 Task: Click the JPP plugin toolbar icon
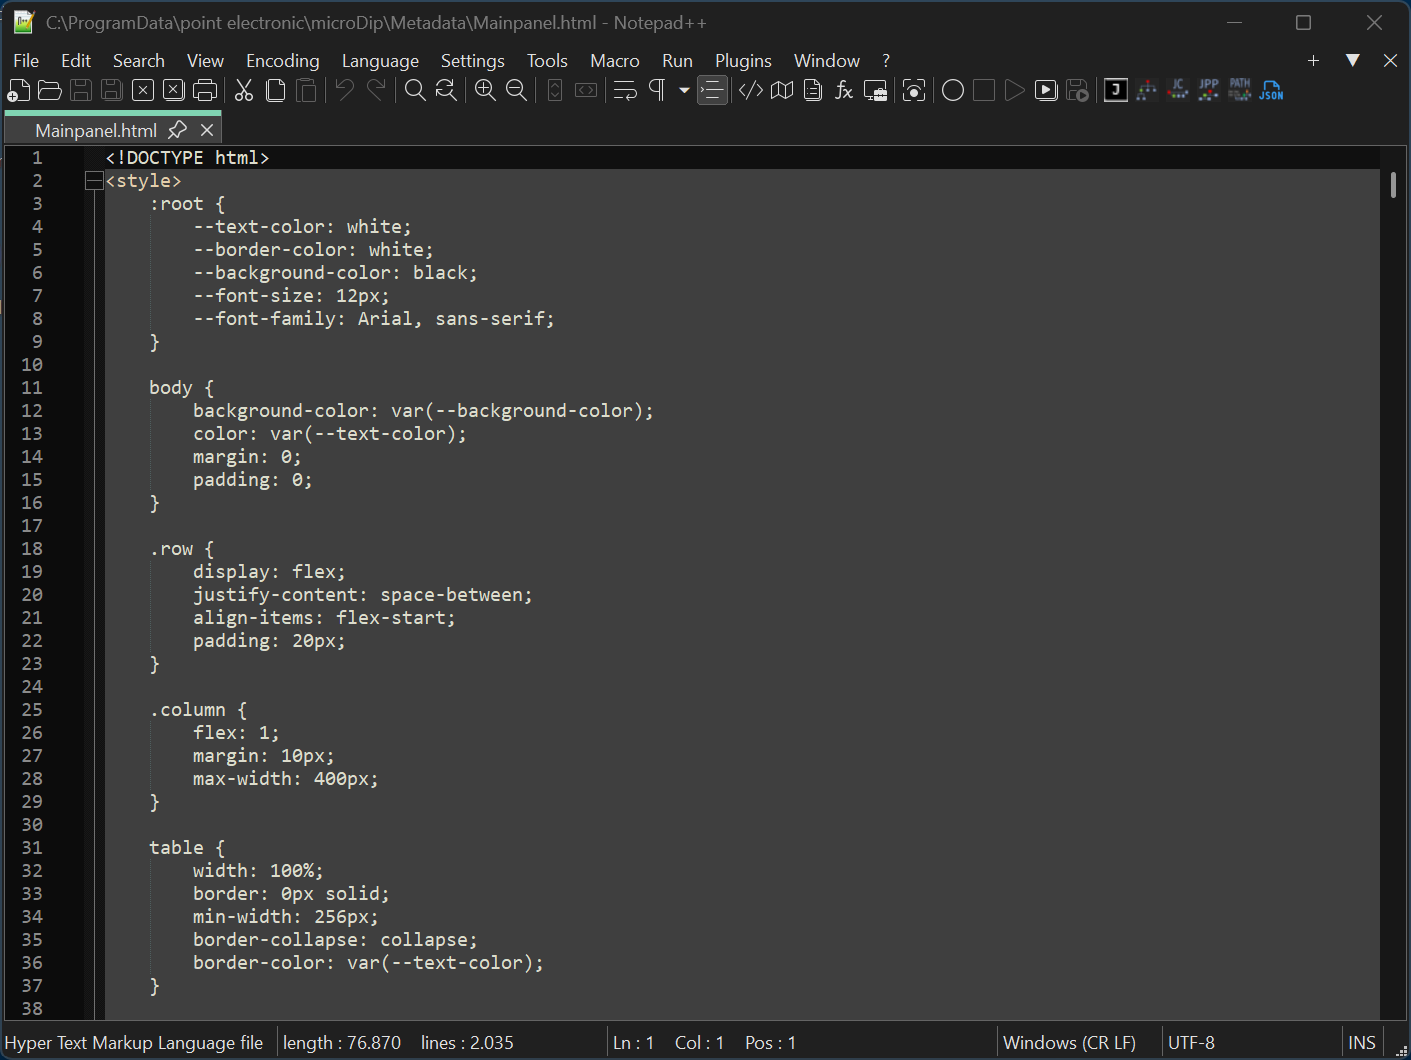[x=1209, y=91]
